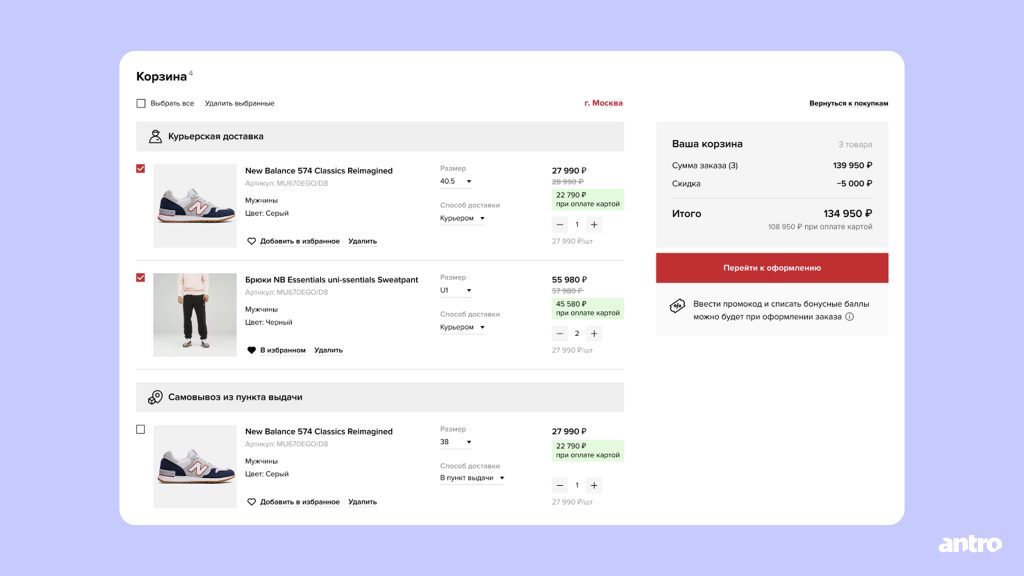1024x576 pixels.
Task: Uncheck the Брюки NB Essentials item checkbox
Action: [140, 278]
